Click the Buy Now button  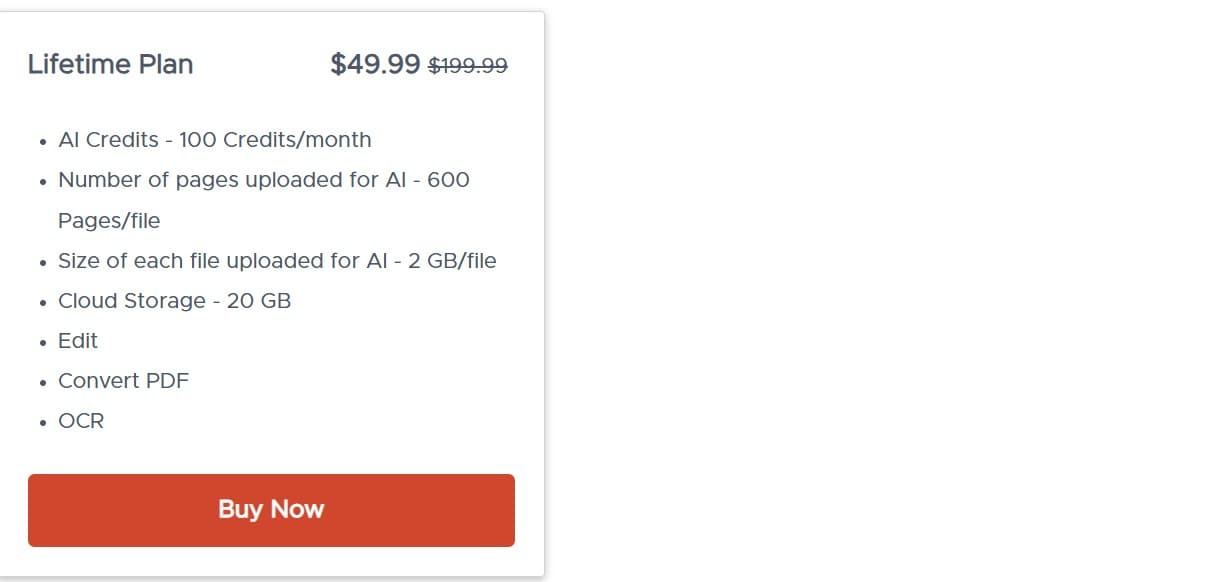[x=271, y=509]
